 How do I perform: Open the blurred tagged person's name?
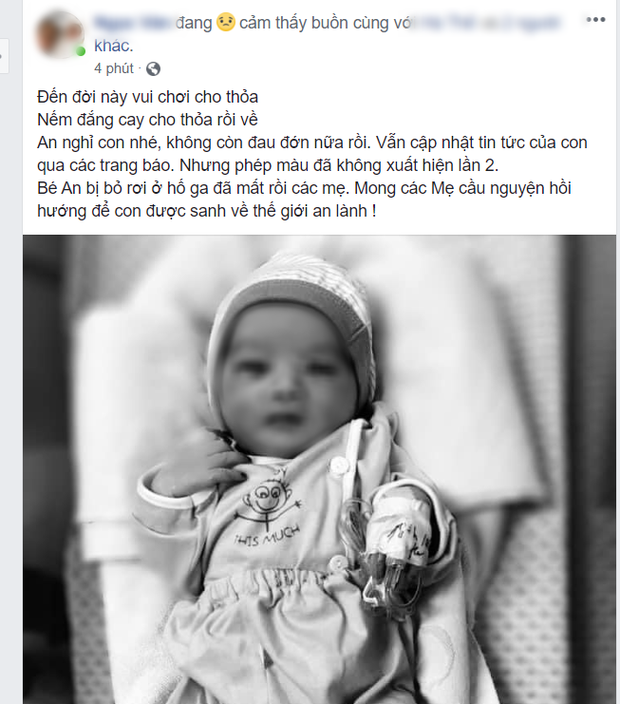point(487,22)
